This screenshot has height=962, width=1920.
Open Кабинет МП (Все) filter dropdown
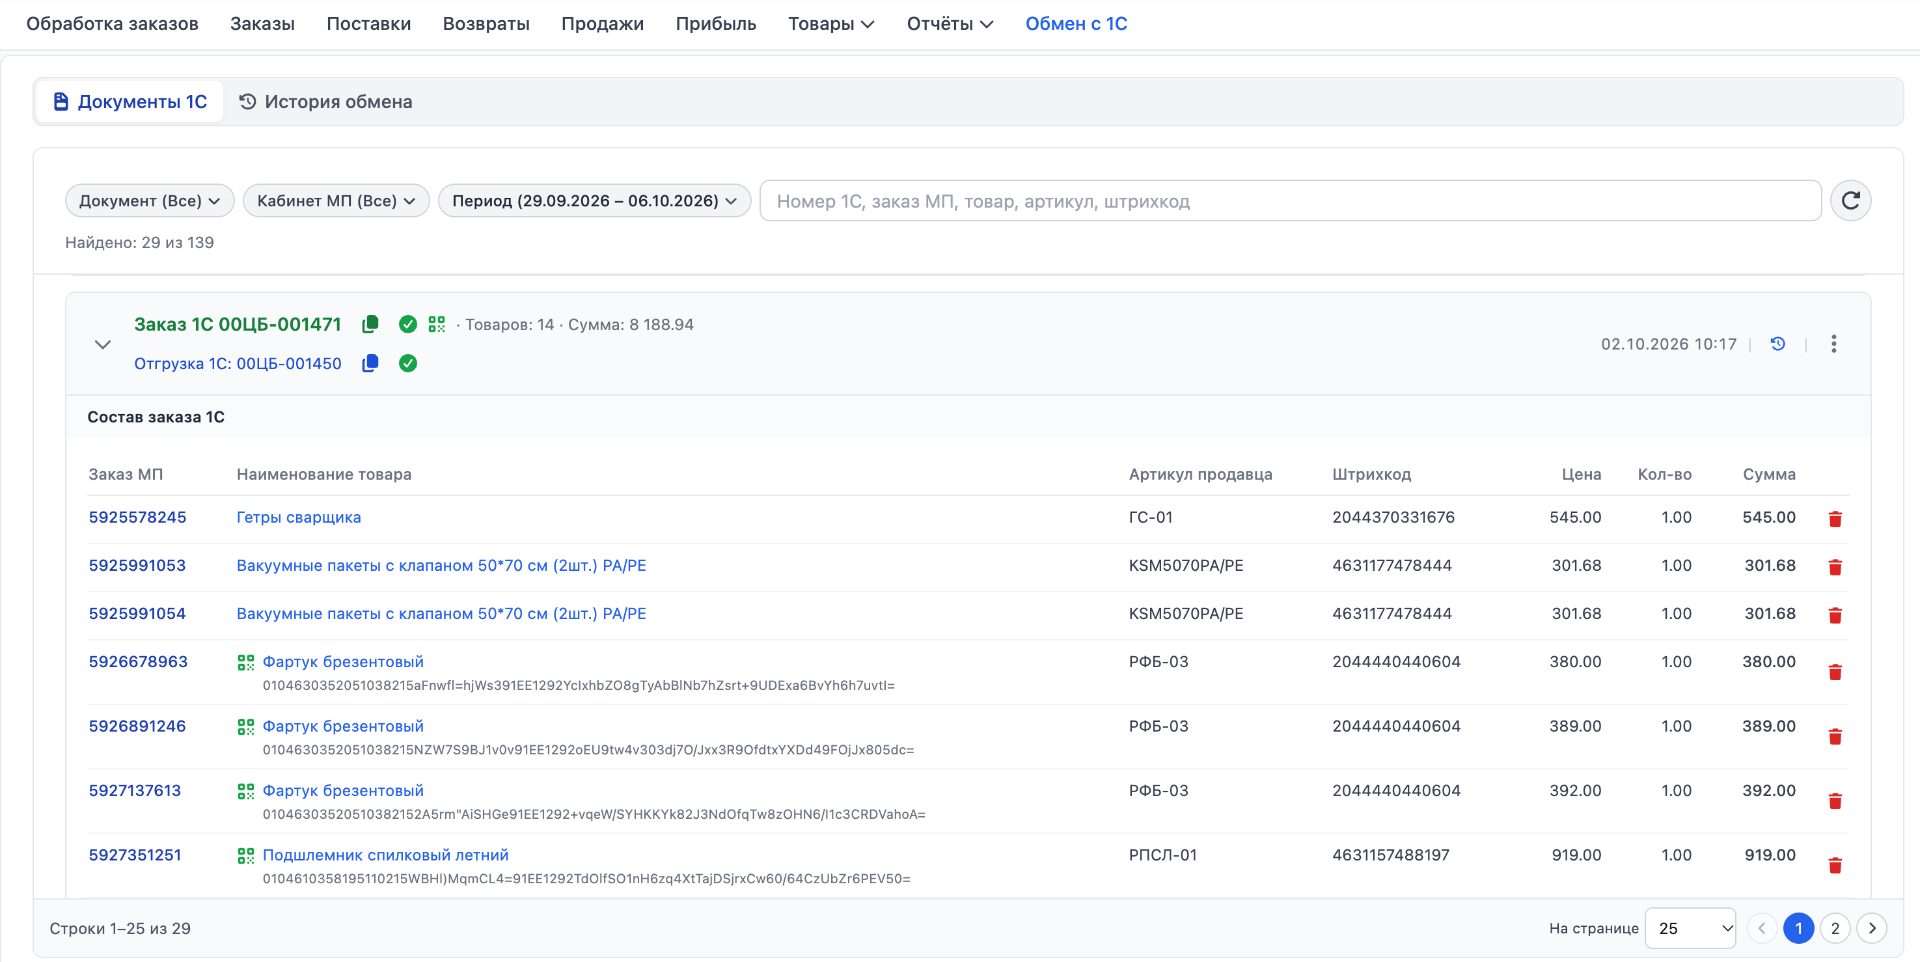tap(336, 201)
